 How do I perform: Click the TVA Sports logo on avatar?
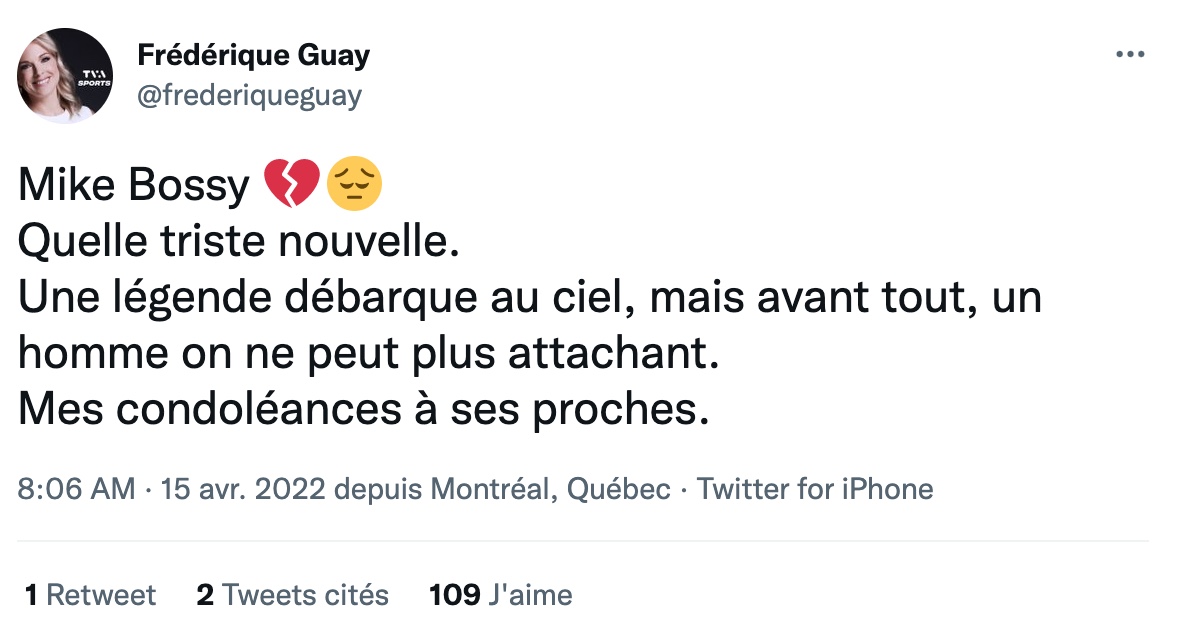point(96,78)
